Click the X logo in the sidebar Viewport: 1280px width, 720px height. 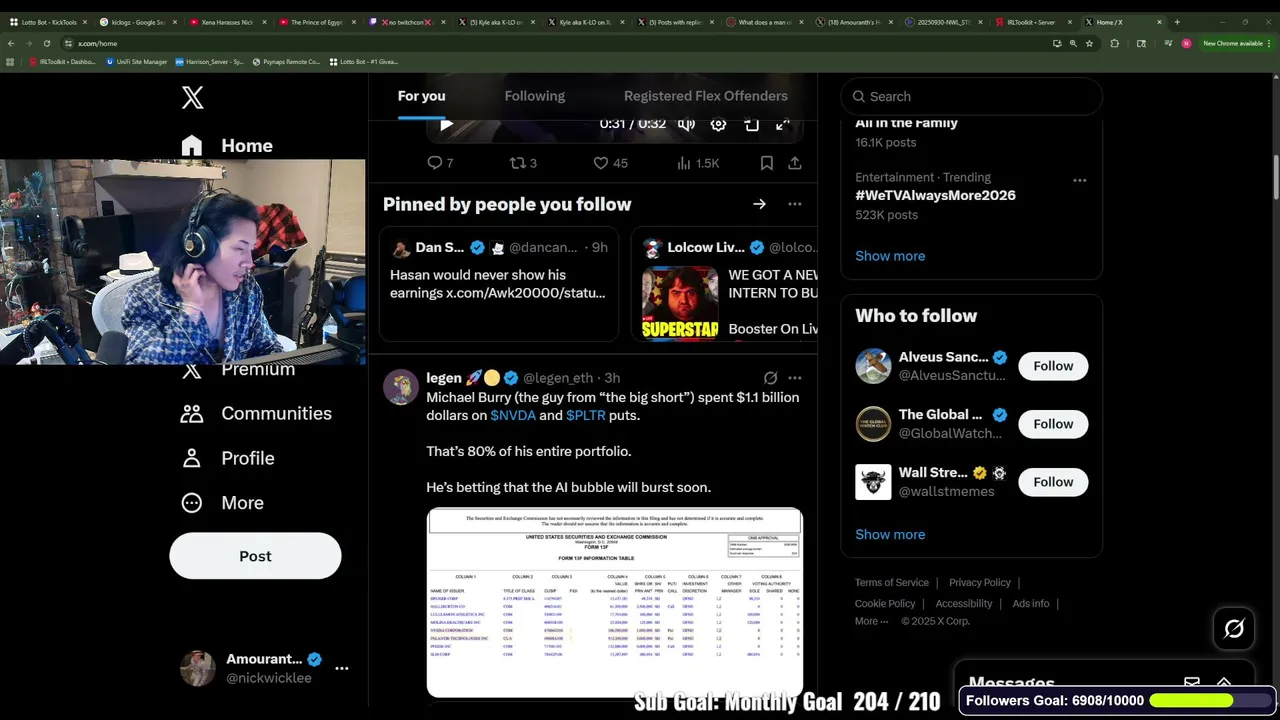point(193,97)
